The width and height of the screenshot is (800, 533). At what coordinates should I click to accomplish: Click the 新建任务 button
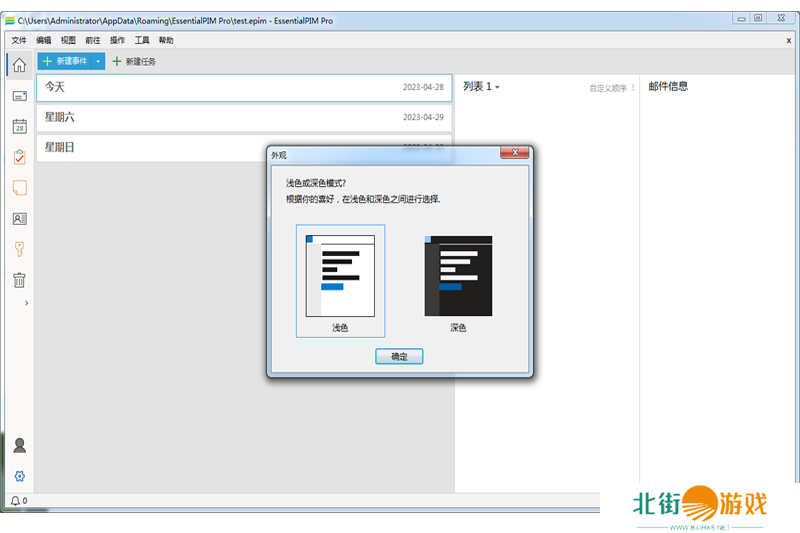(x=133, y=62)
